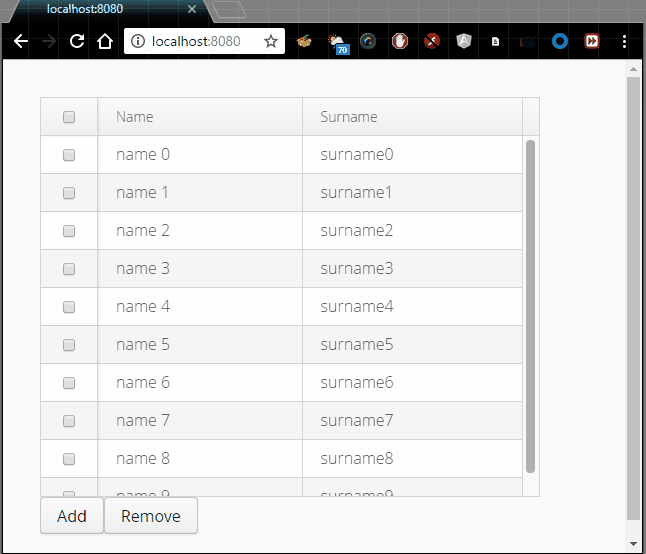Open the small white document extension icon
646x554 pixels.
coord(496,42)
